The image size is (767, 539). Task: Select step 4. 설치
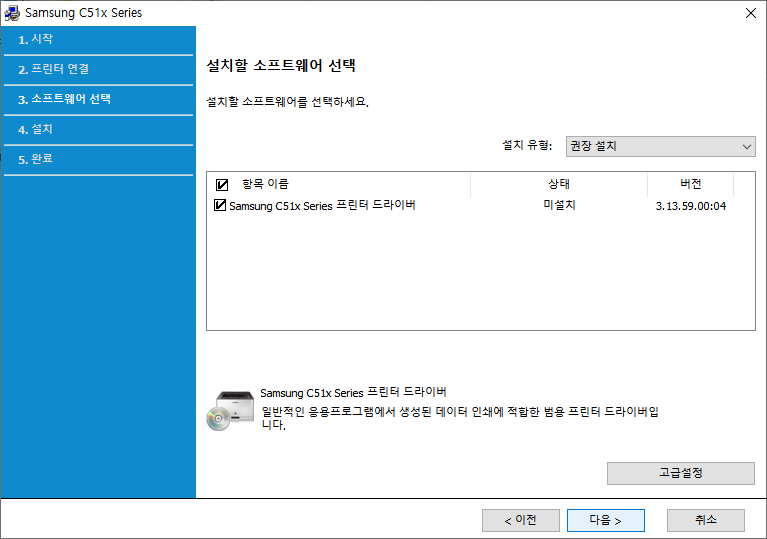tap(35, 129)
